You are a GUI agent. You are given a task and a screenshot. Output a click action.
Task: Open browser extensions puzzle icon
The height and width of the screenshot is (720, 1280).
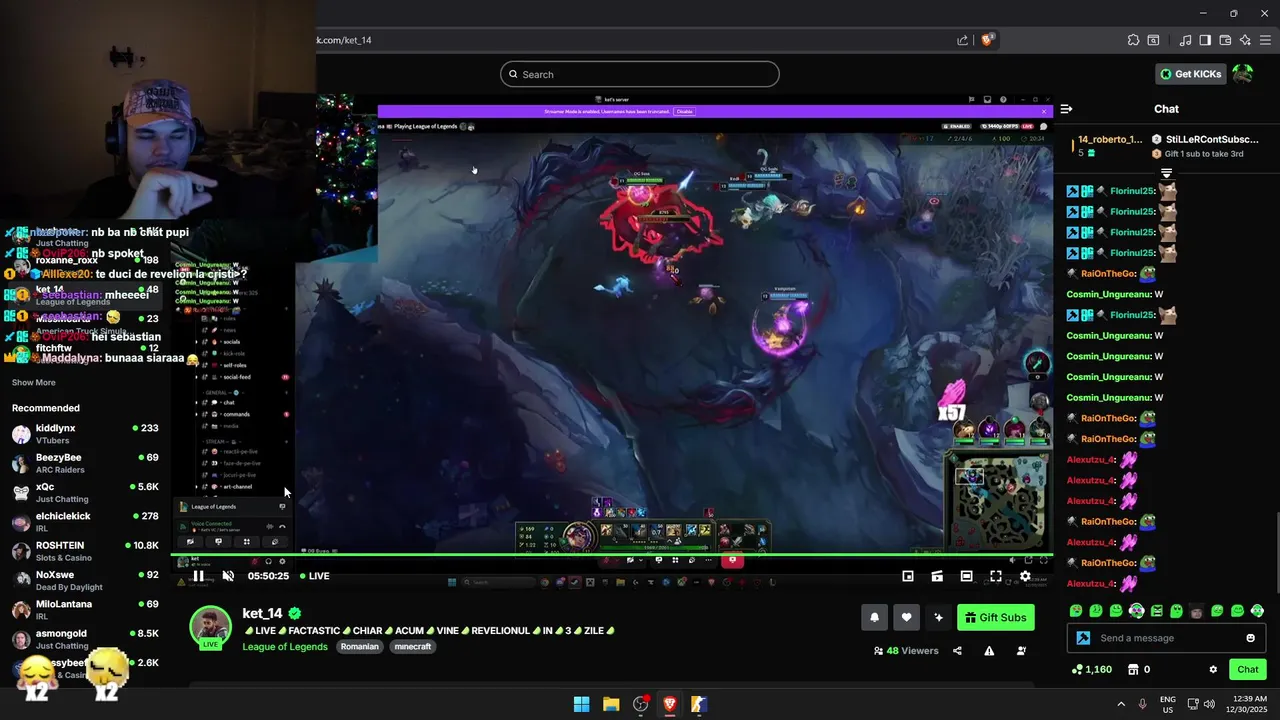(x=1133, y=40)
